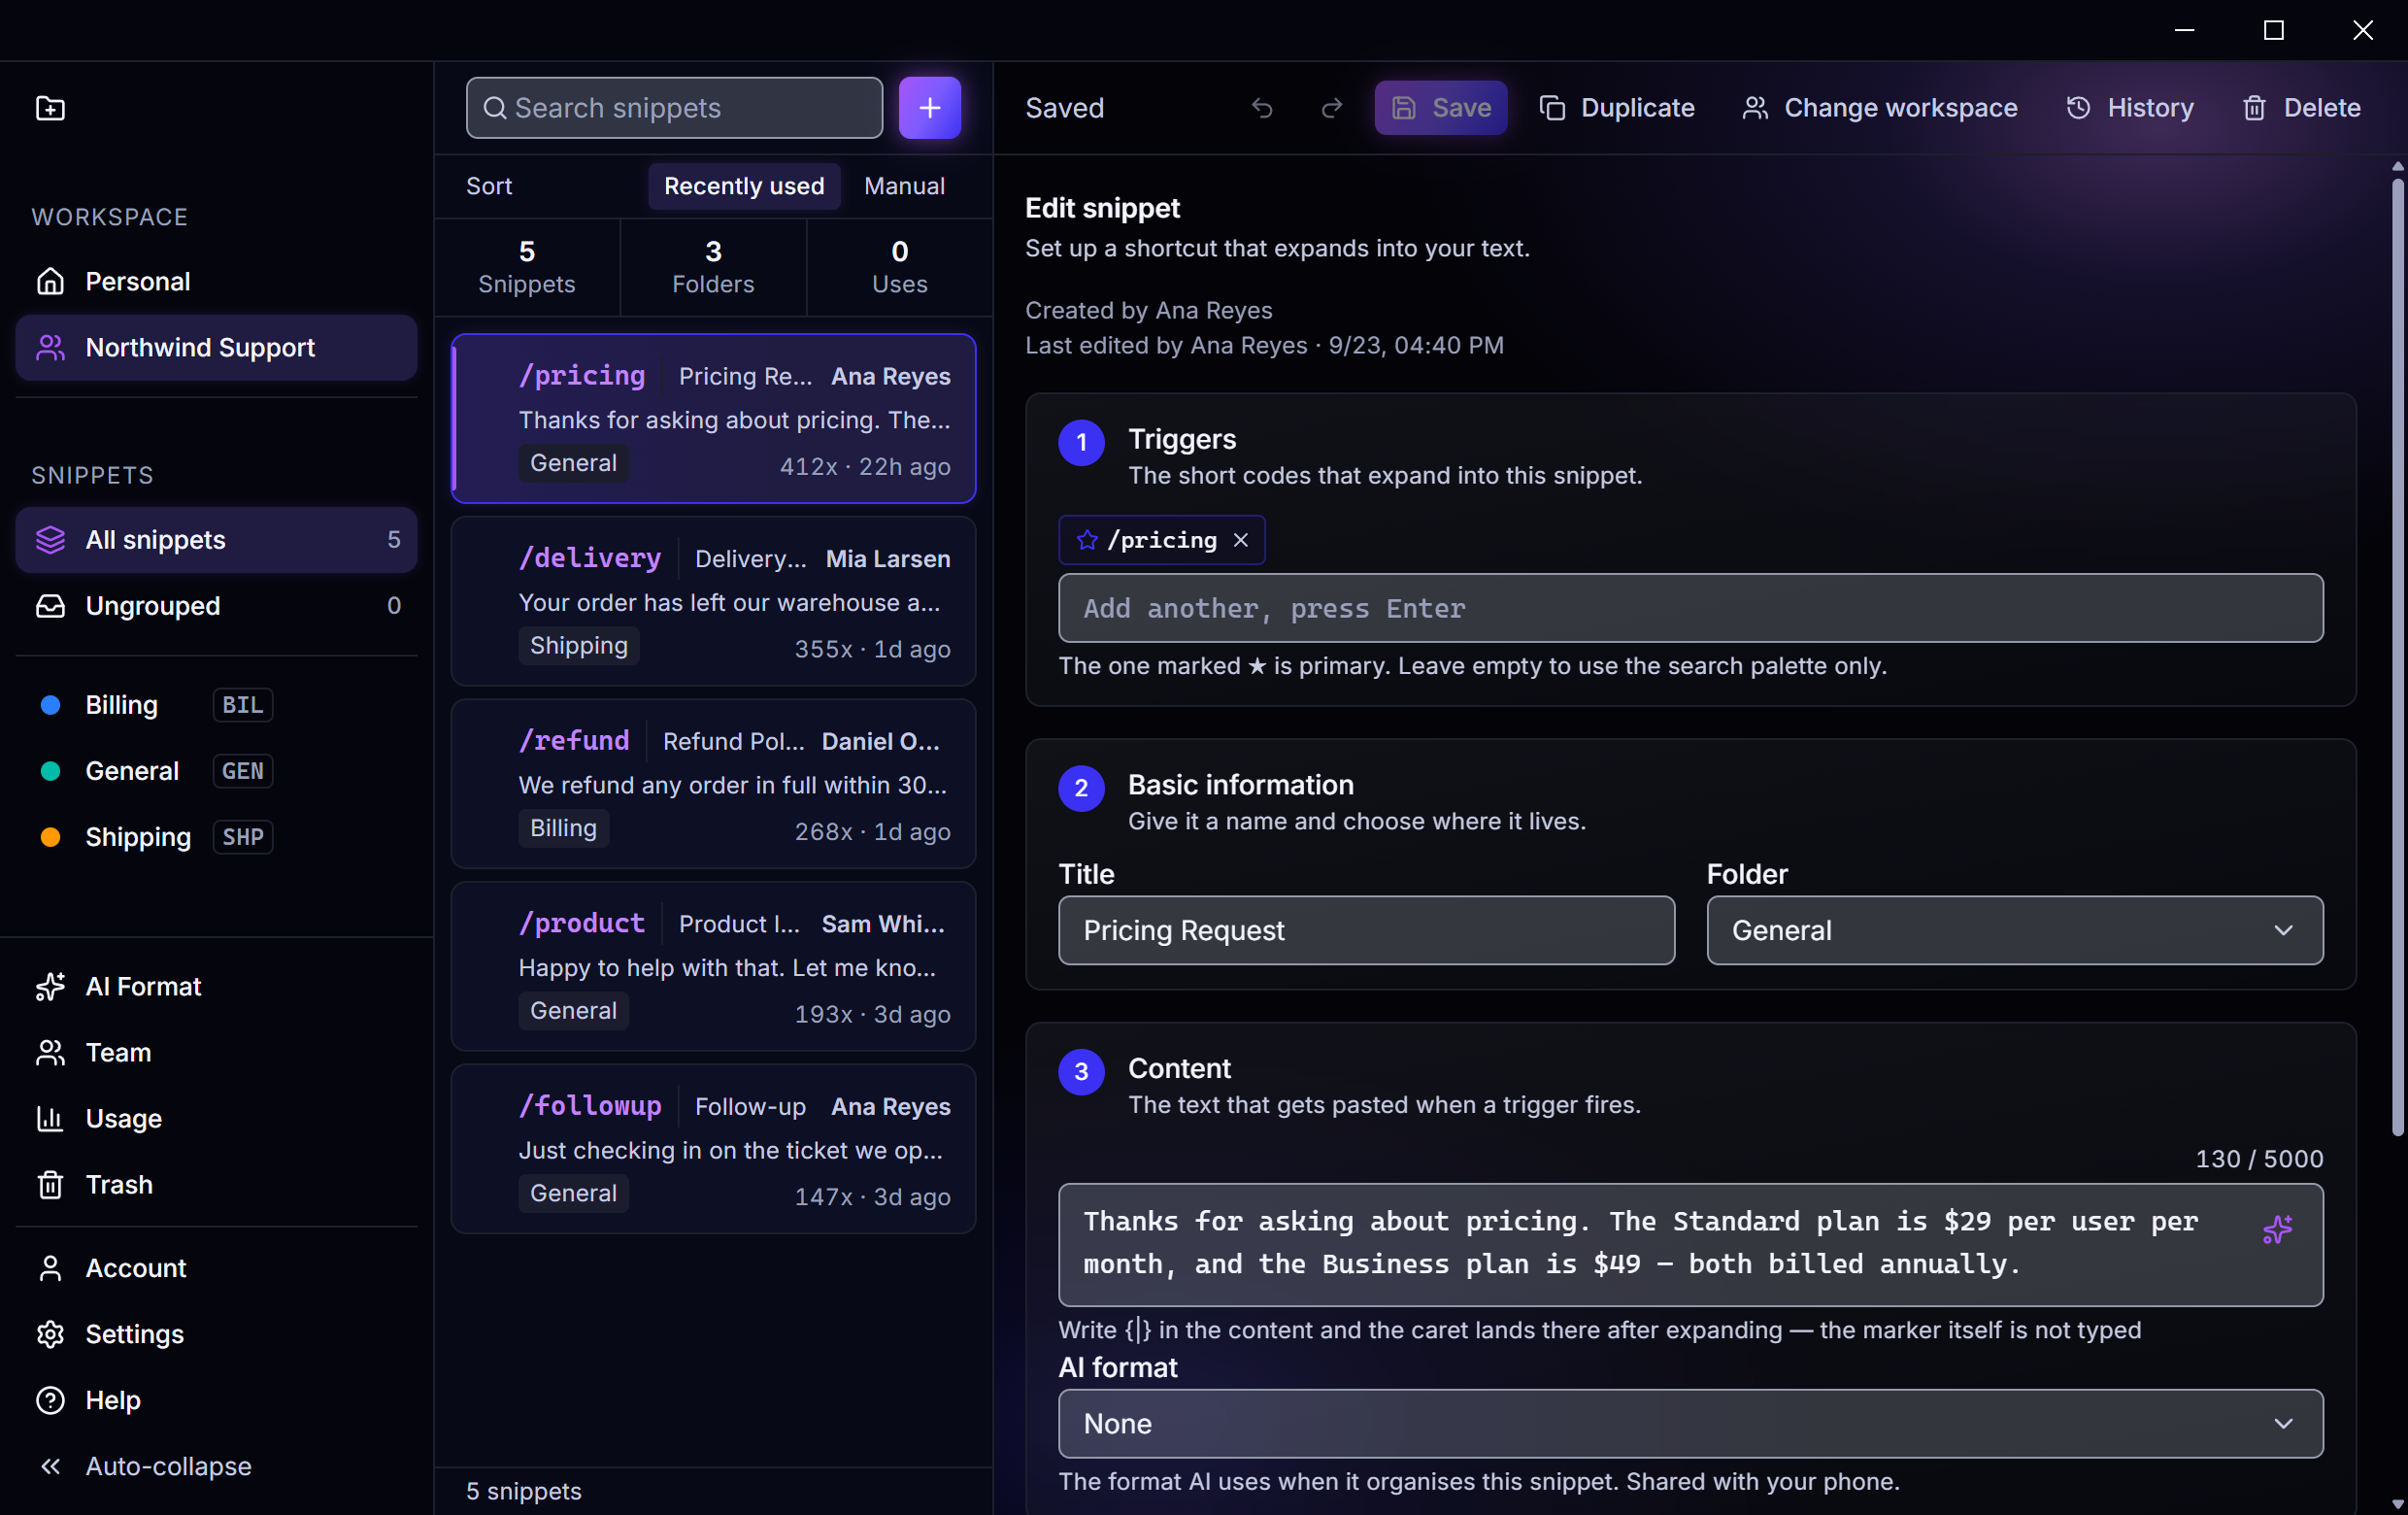The height and width of the screenshot is (1515, 2408).
Task: Open the Folder dropdown showing General
Action: (x=2014, y=930)
